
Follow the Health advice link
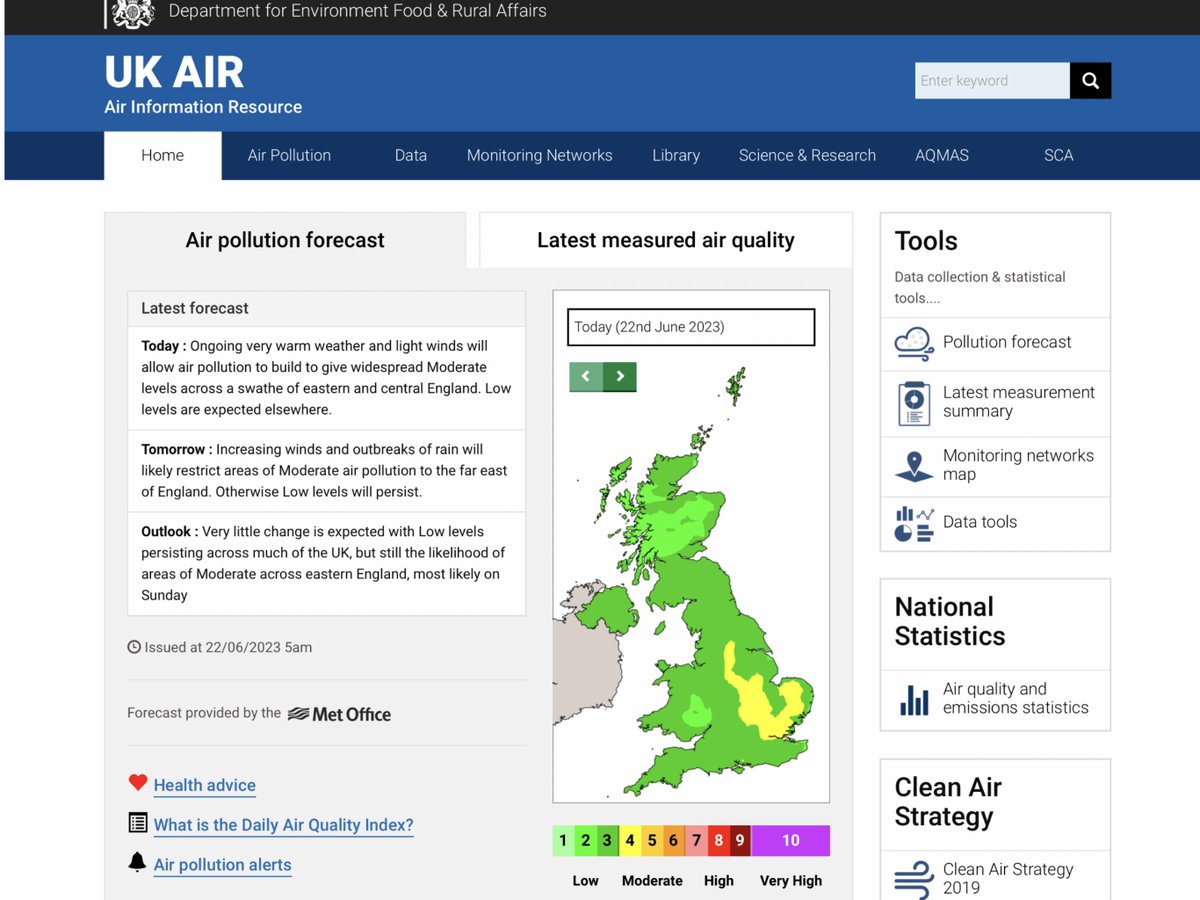(204, 785)
